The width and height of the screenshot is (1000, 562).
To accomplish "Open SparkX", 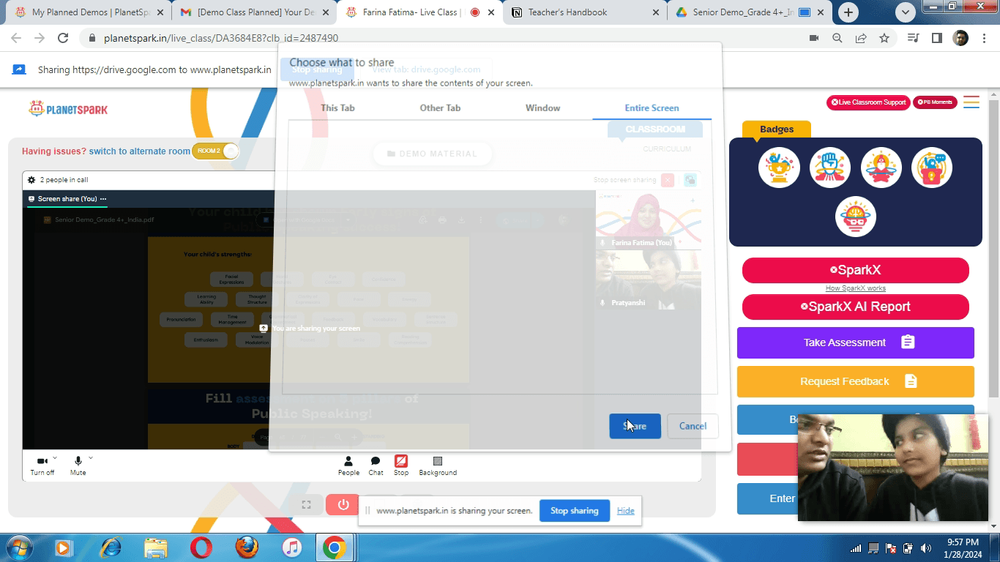I will 855,270.
